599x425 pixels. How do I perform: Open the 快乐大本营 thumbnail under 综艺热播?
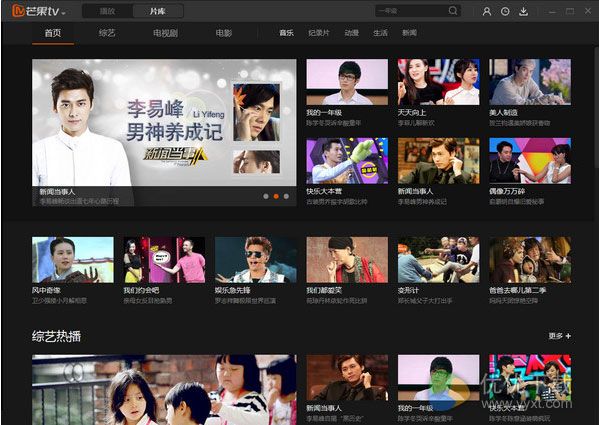530,378
